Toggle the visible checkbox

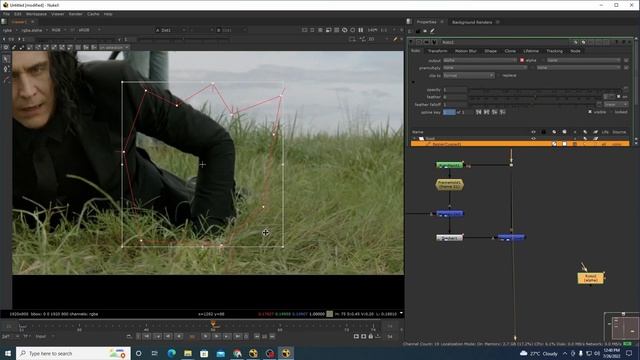[590, 112]
